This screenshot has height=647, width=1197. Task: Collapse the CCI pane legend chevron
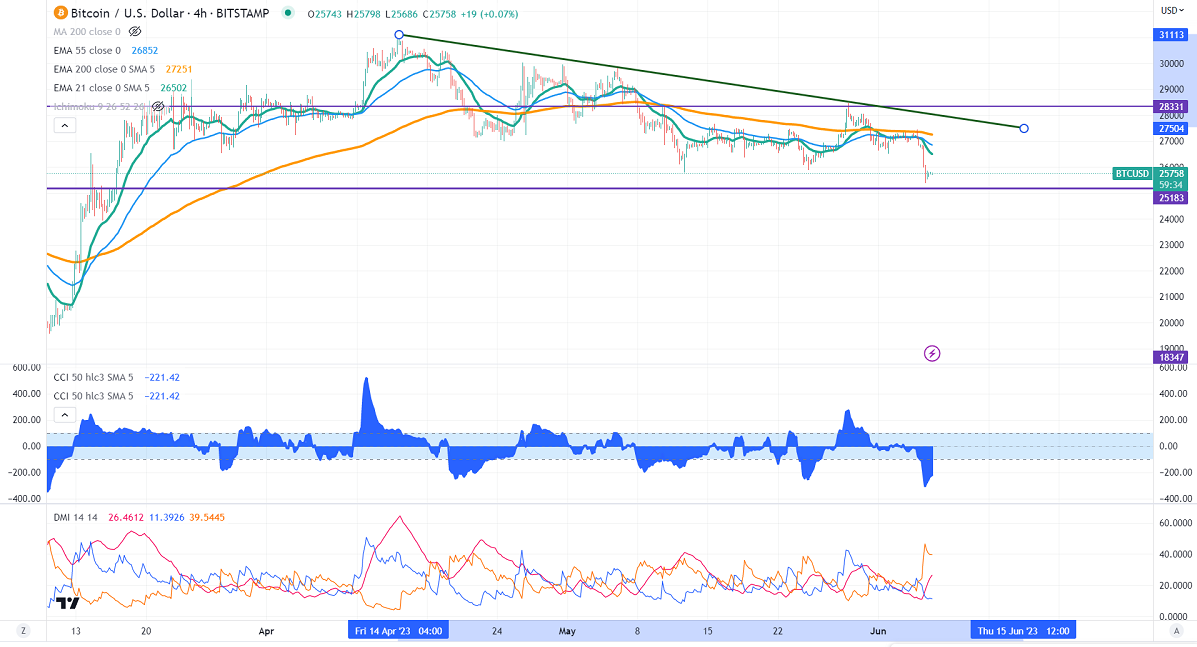click(65, 415)
